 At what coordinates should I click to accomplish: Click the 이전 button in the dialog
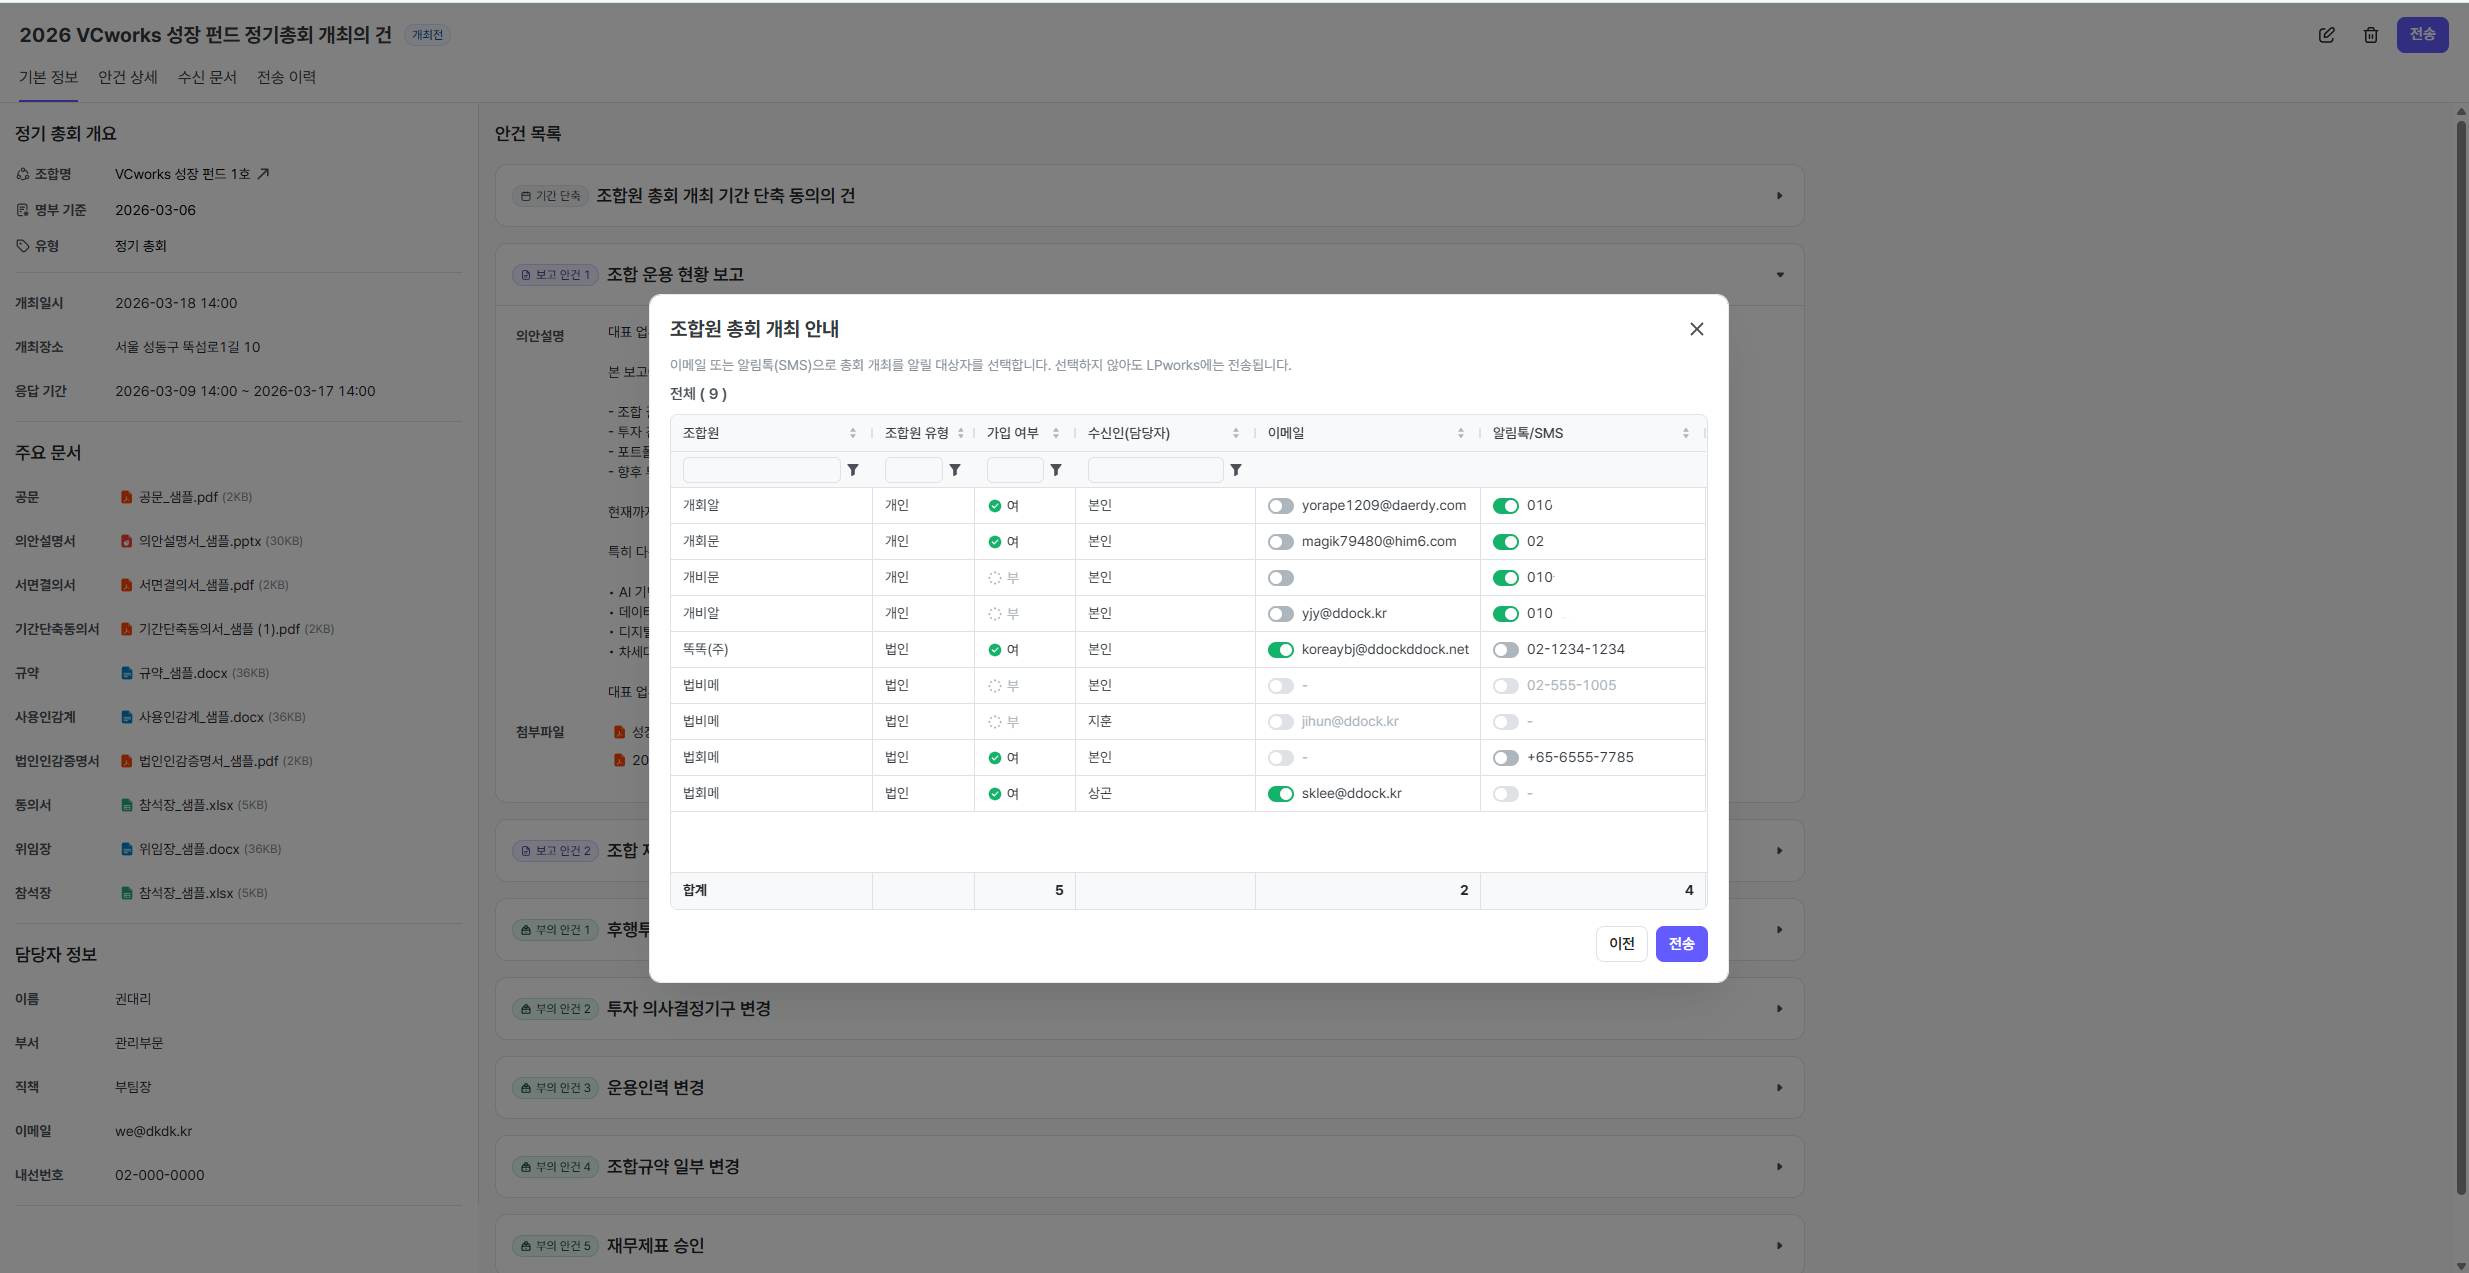tap(1621, 944)
